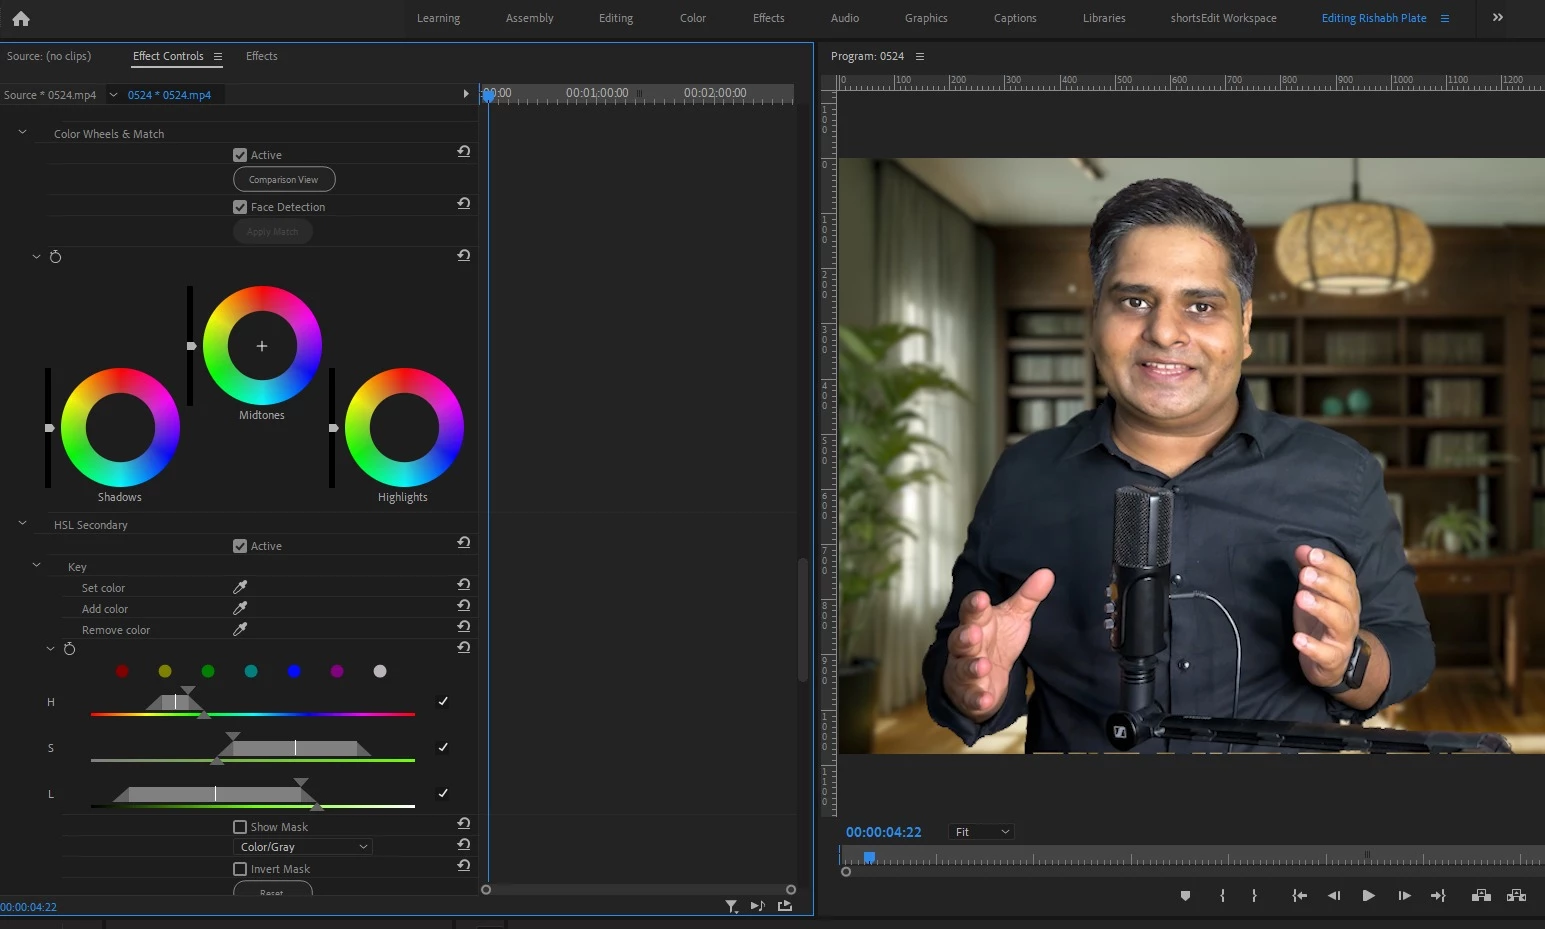Open the Source (no clips) tab
The width and height of the screenshot is (1545, 929).
pyautogui.click(x=49, y=56)
